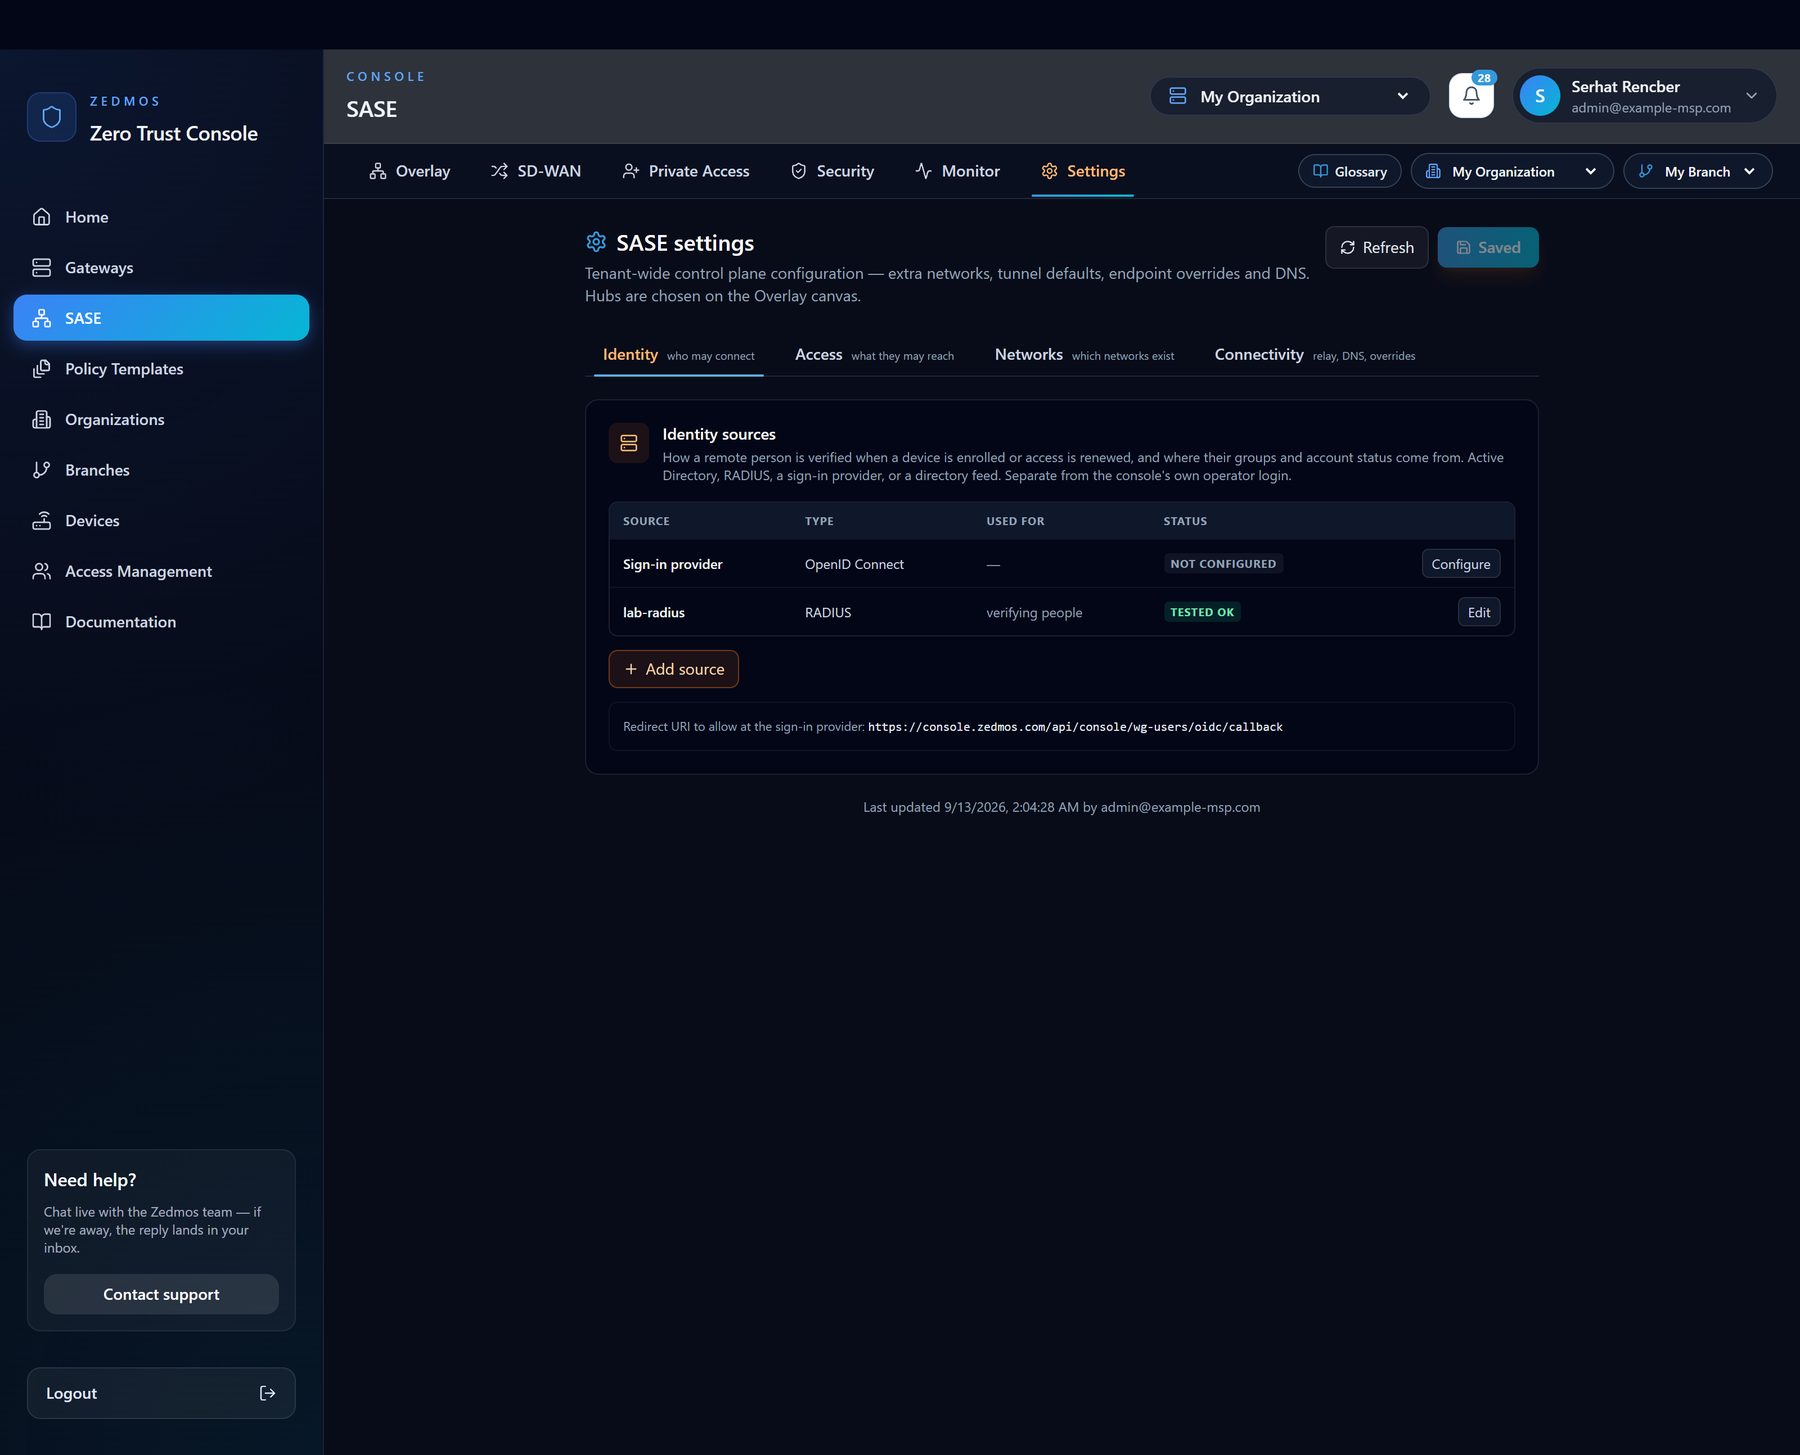Open the header My Organization dropdown
1800x1455 pixels.
click(x=1290, y=96)
